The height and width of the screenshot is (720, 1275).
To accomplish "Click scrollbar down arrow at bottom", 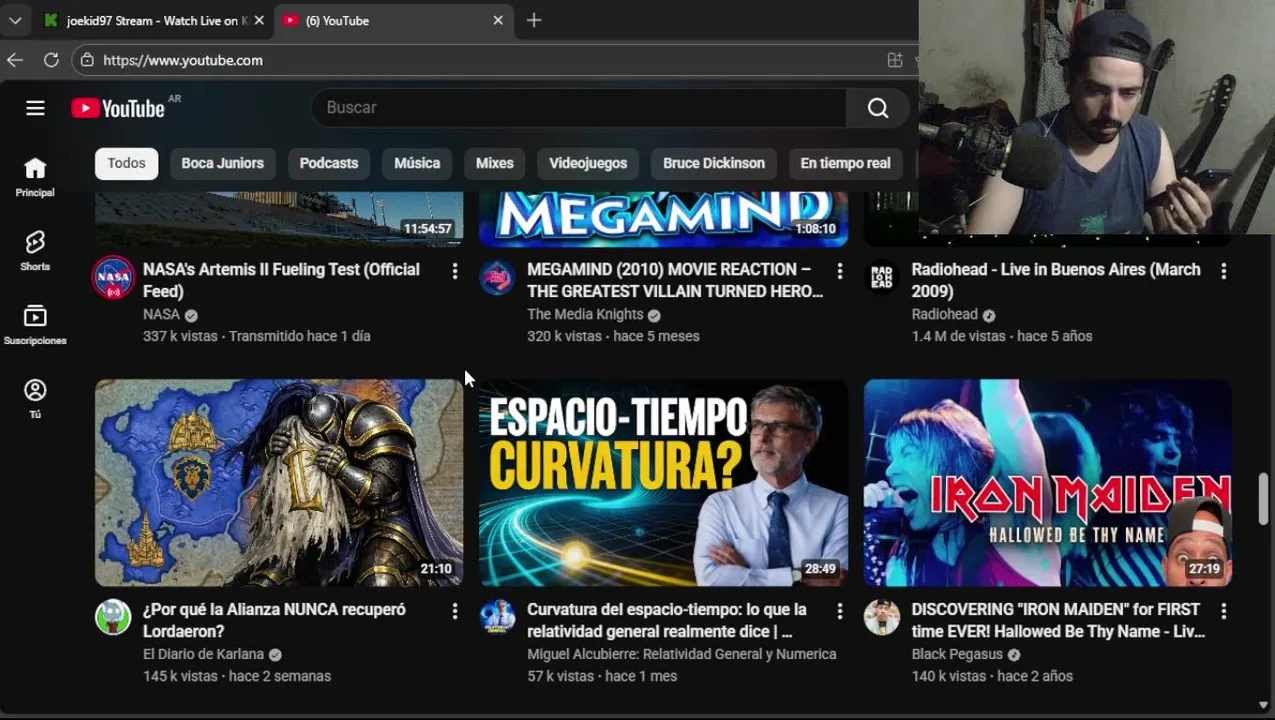I will [x=1264, y=705].
